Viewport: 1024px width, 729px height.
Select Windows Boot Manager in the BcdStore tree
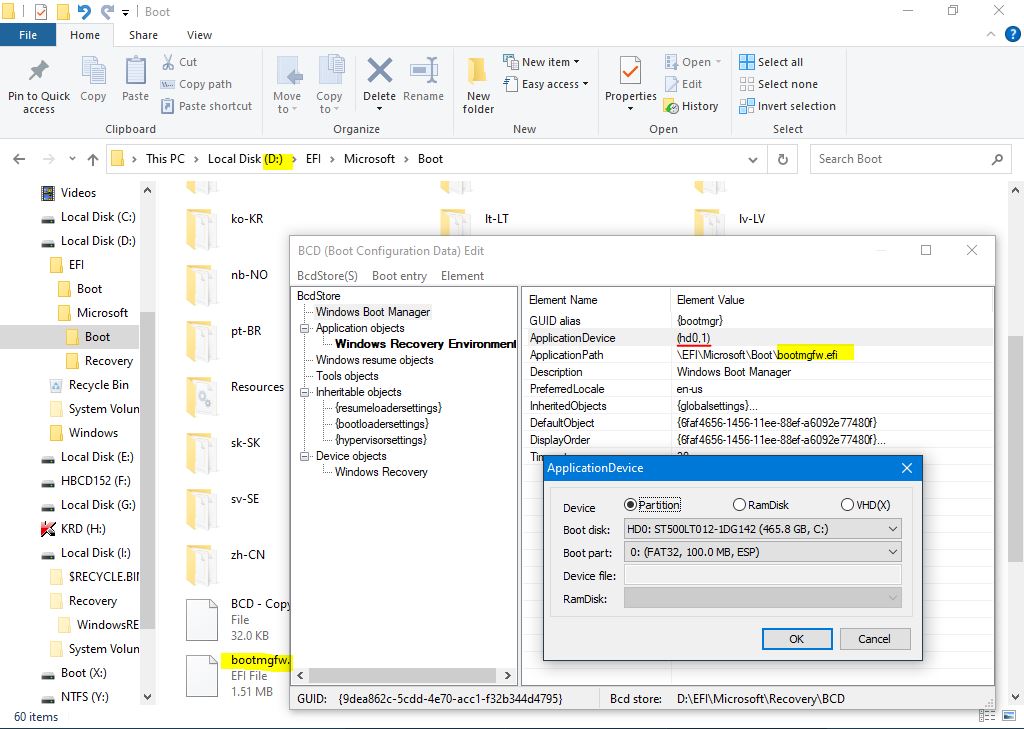372,312
